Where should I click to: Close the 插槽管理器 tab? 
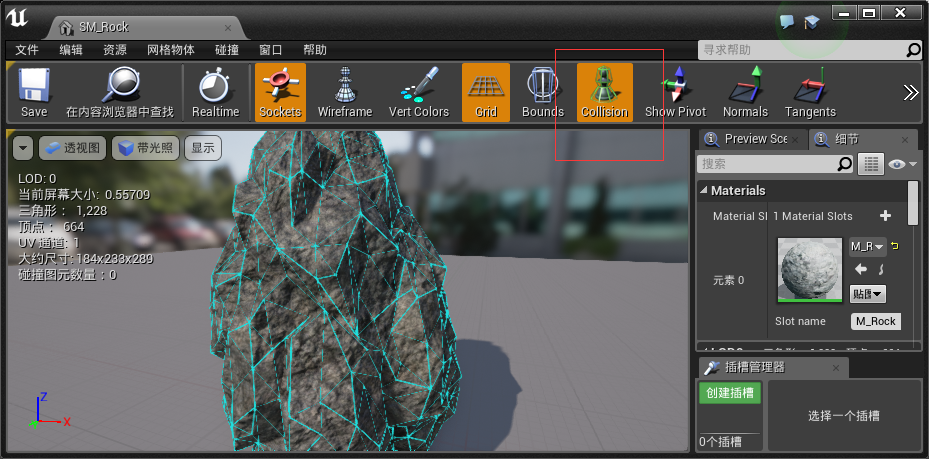click(x=835, y=368)
